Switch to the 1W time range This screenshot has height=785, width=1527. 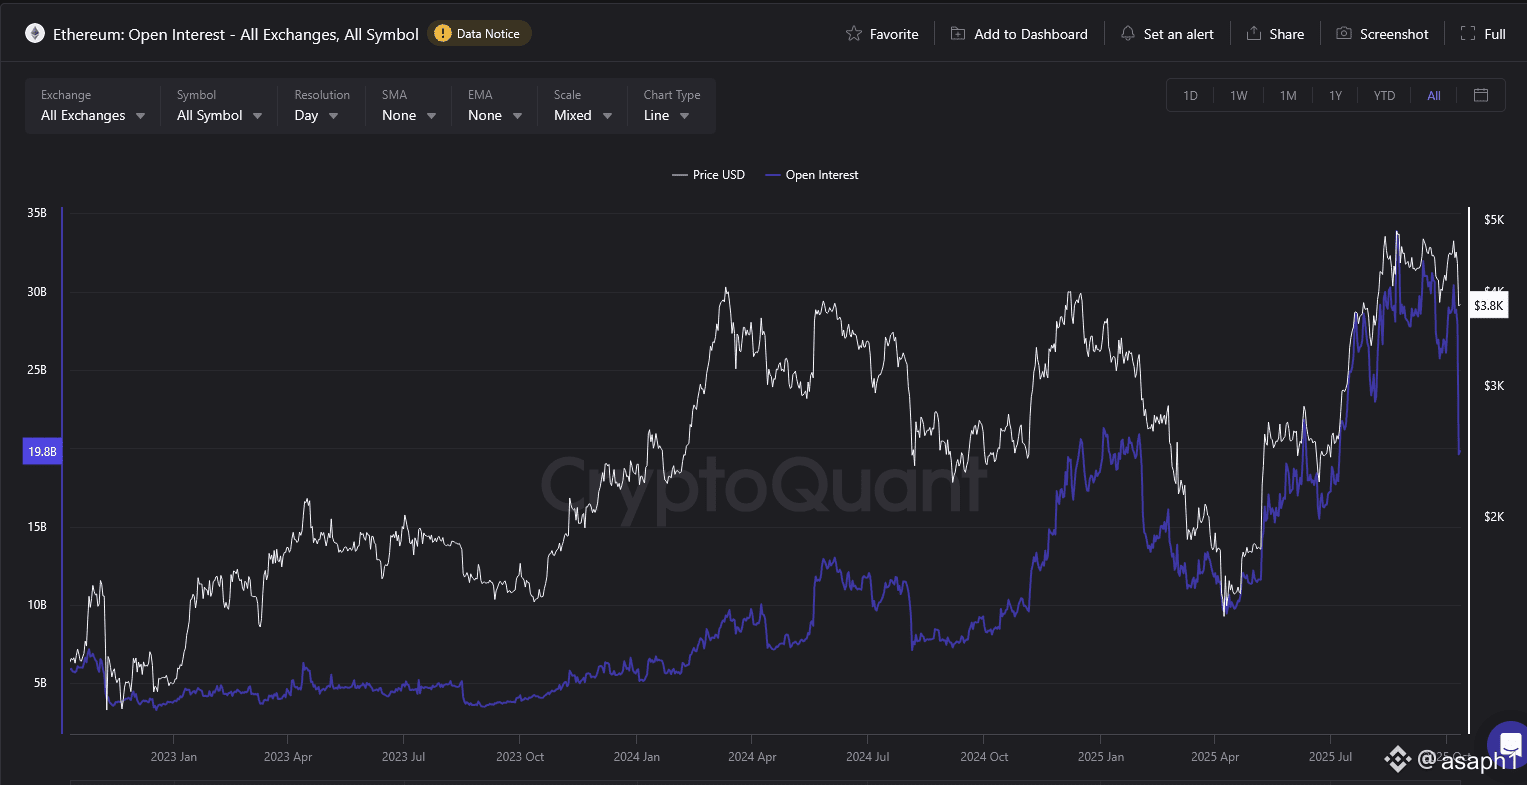[1239, 96]
